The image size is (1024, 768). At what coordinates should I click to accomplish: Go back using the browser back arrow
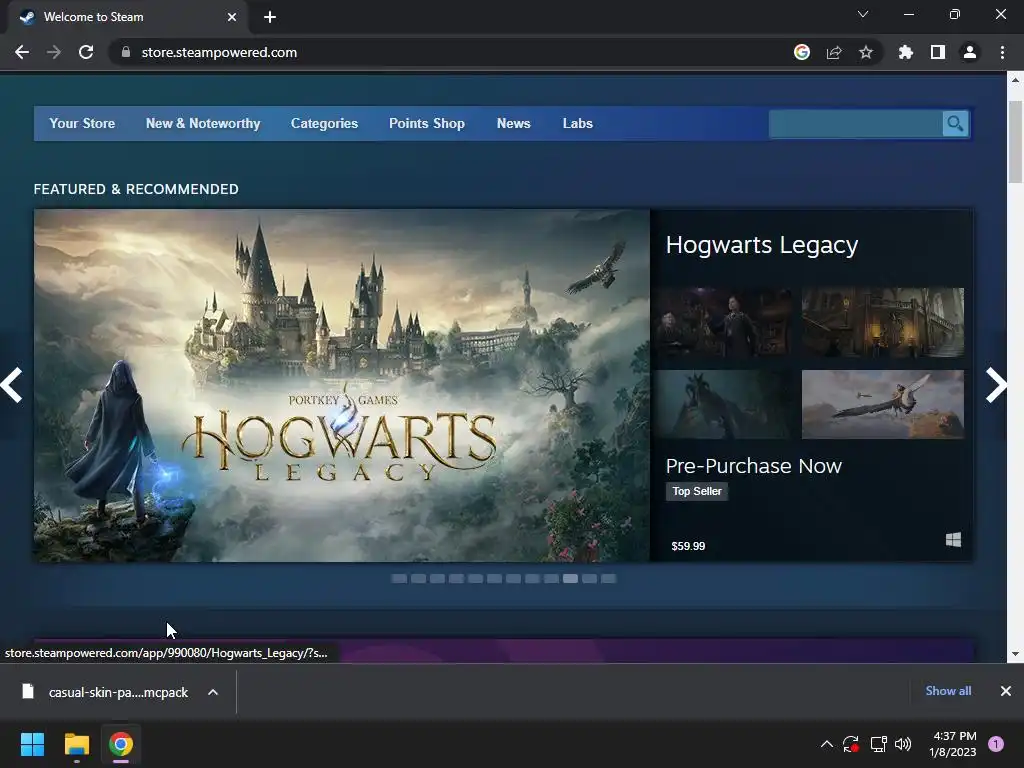pos(22,52)
